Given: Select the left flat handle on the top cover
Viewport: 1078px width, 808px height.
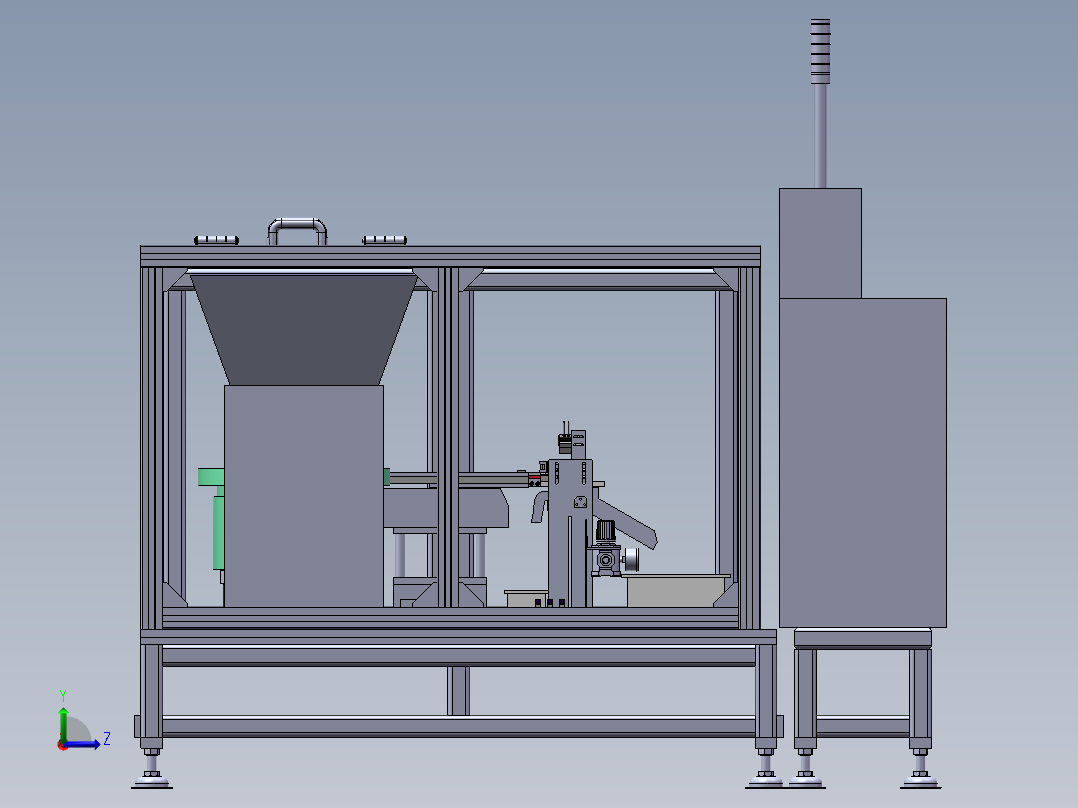Looking at the screenshot, I should (x=217, y=240).
